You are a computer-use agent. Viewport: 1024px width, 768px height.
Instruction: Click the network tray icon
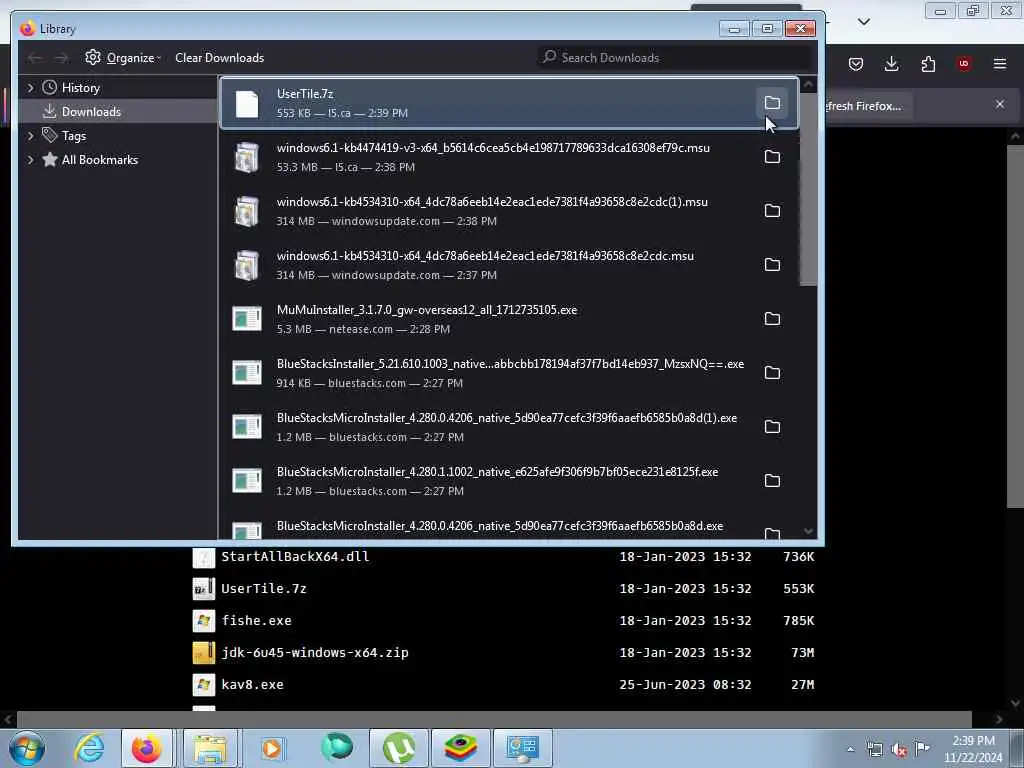click(x=874, y=750)
